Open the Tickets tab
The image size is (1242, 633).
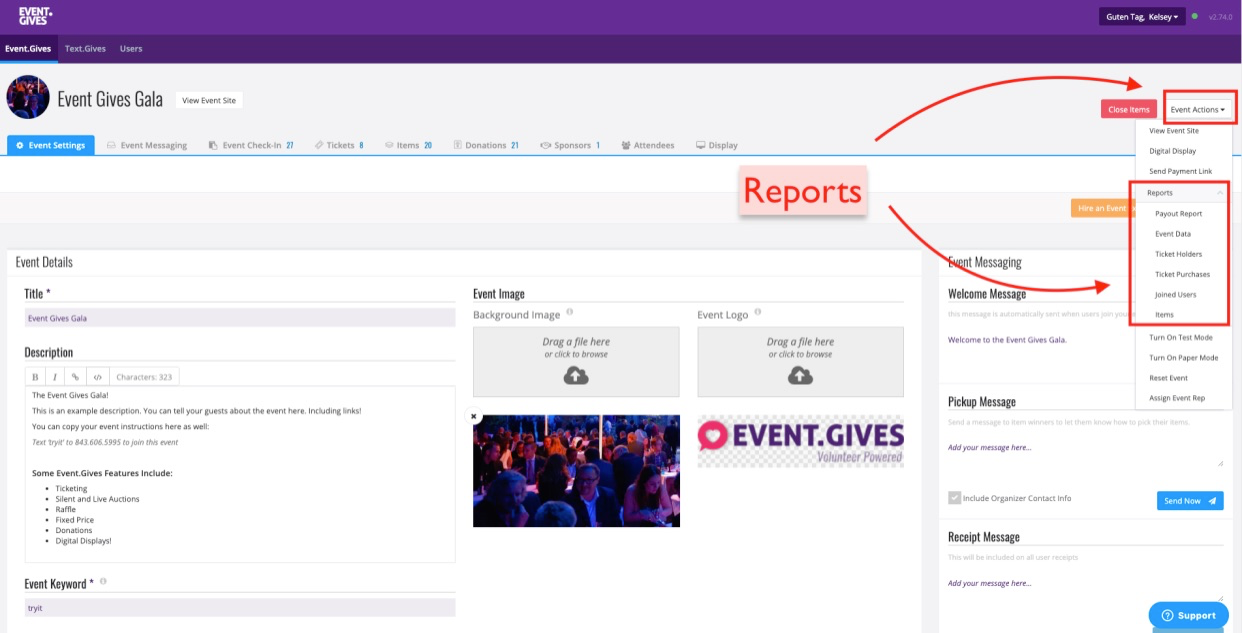coord(339,145)
